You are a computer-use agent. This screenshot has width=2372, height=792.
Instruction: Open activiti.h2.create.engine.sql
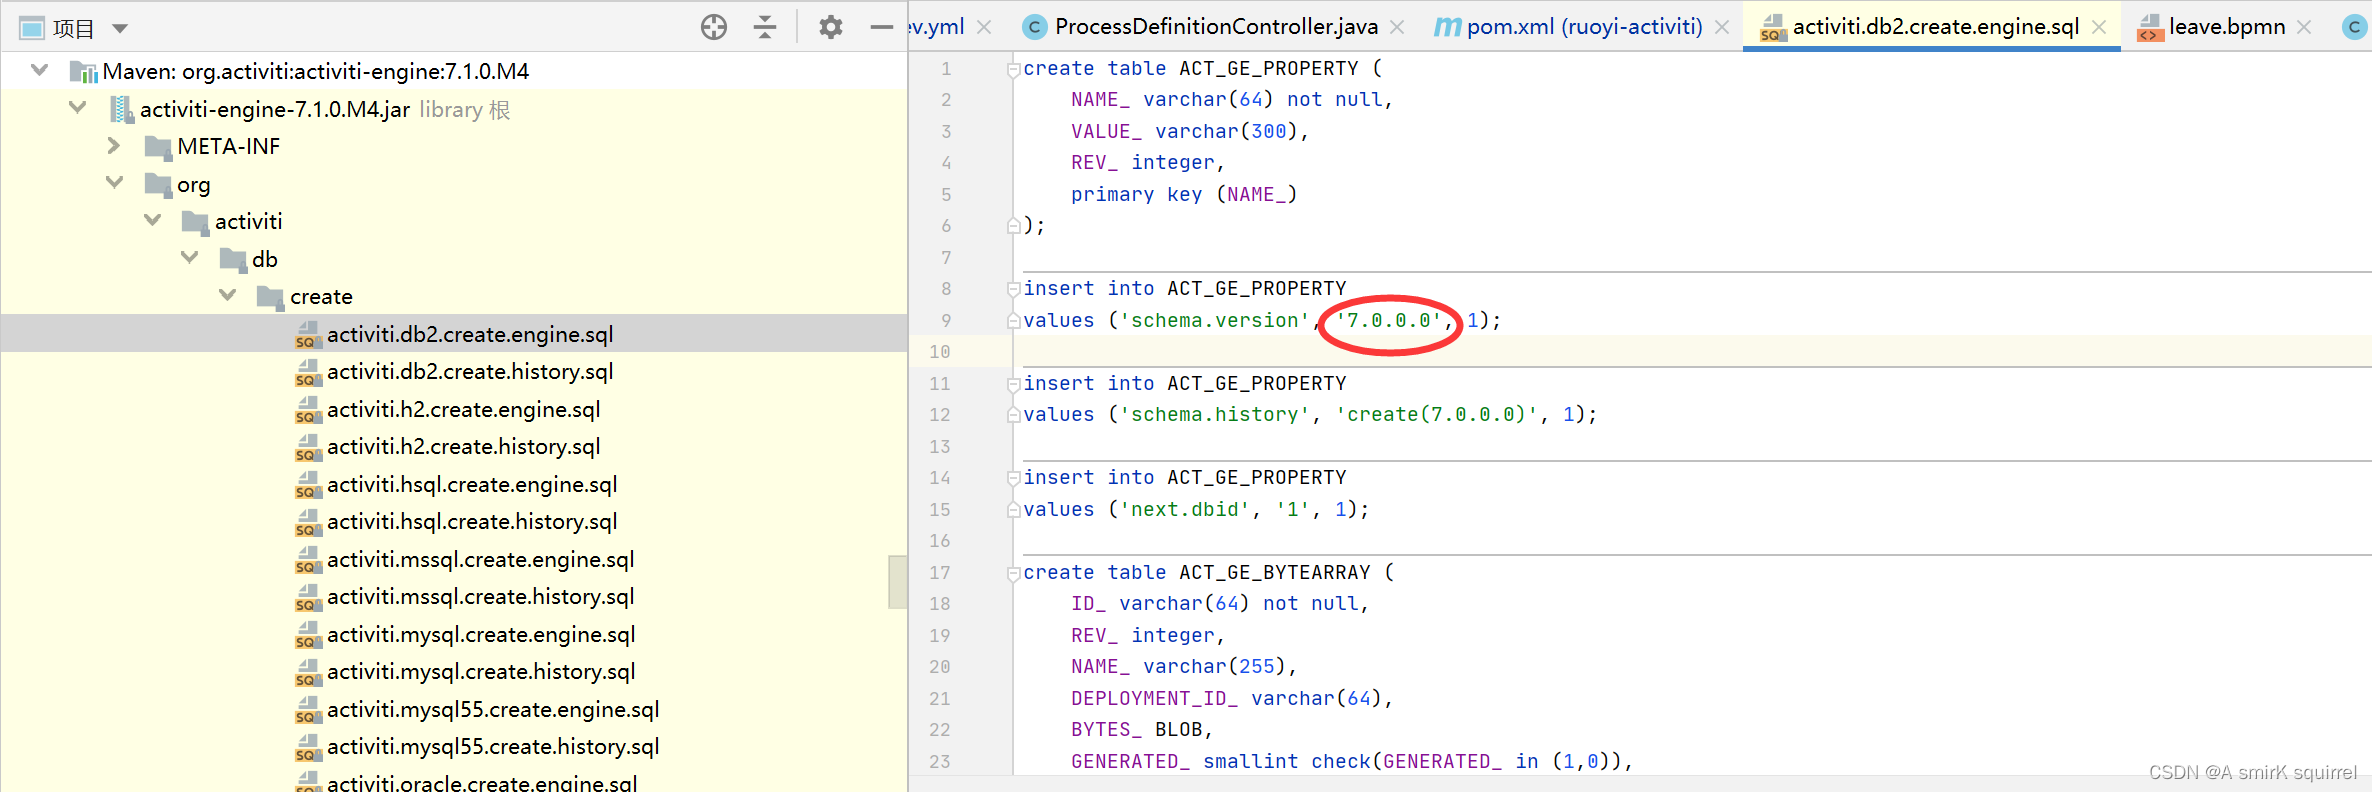pyautogui.click(x=464, y=409)
